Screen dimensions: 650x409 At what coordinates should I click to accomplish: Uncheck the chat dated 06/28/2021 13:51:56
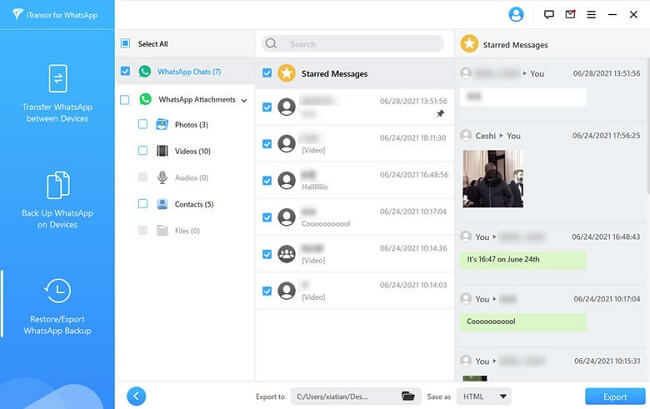tap(267, 107)
